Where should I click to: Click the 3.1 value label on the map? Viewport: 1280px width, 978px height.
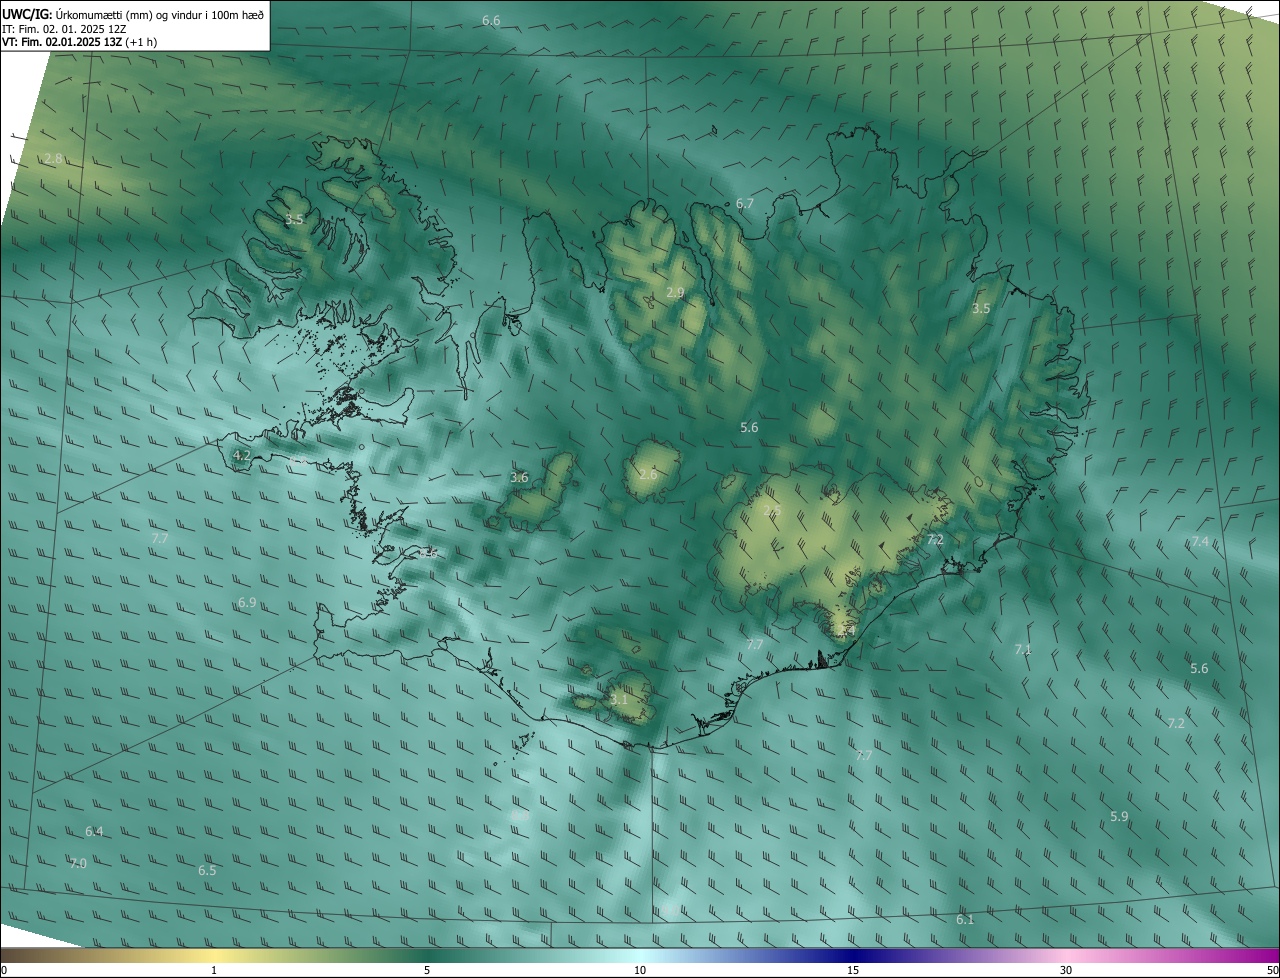[x=619, y=699]
